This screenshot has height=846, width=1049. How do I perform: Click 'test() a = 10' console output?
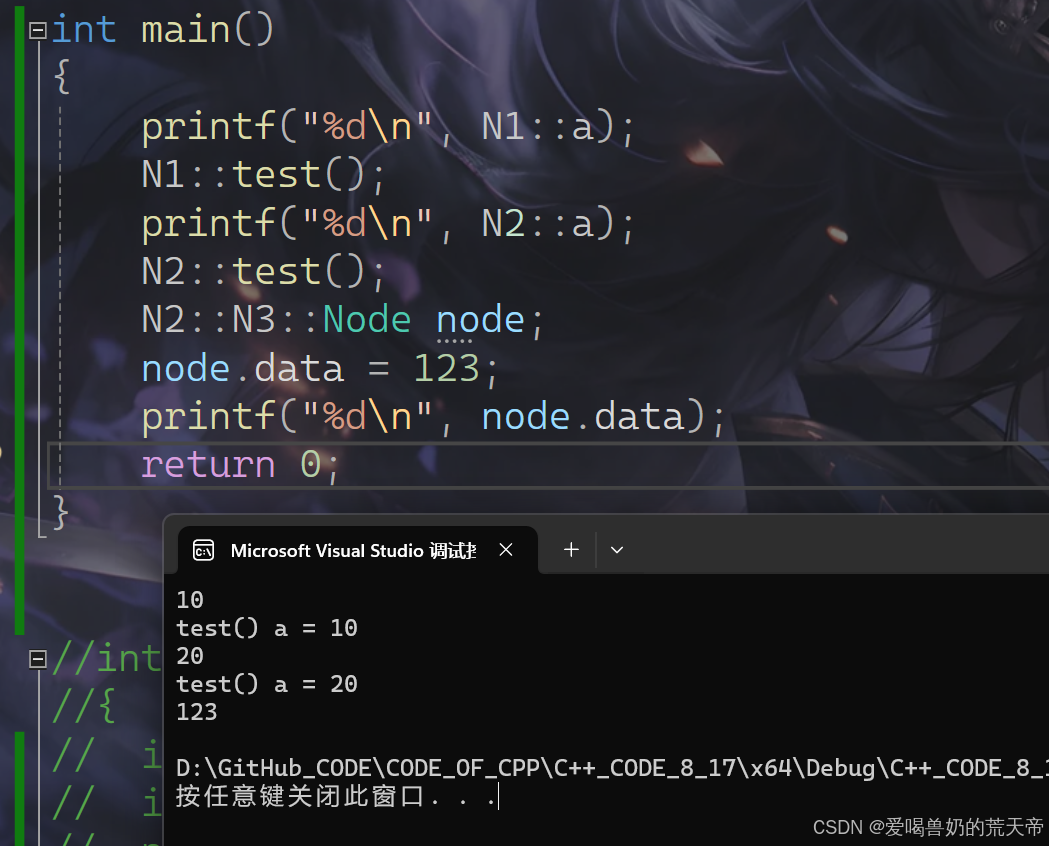click(x=267, y=628)
